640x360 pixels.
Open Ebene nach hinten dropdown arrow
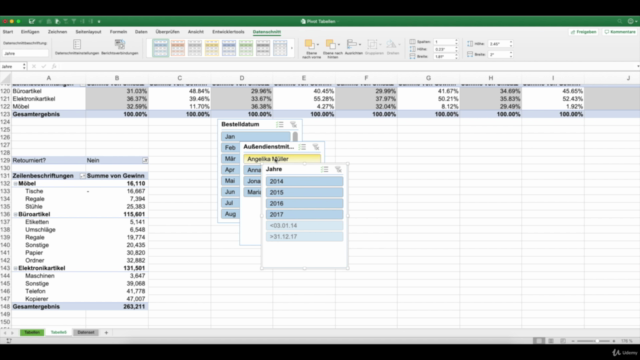339,44
